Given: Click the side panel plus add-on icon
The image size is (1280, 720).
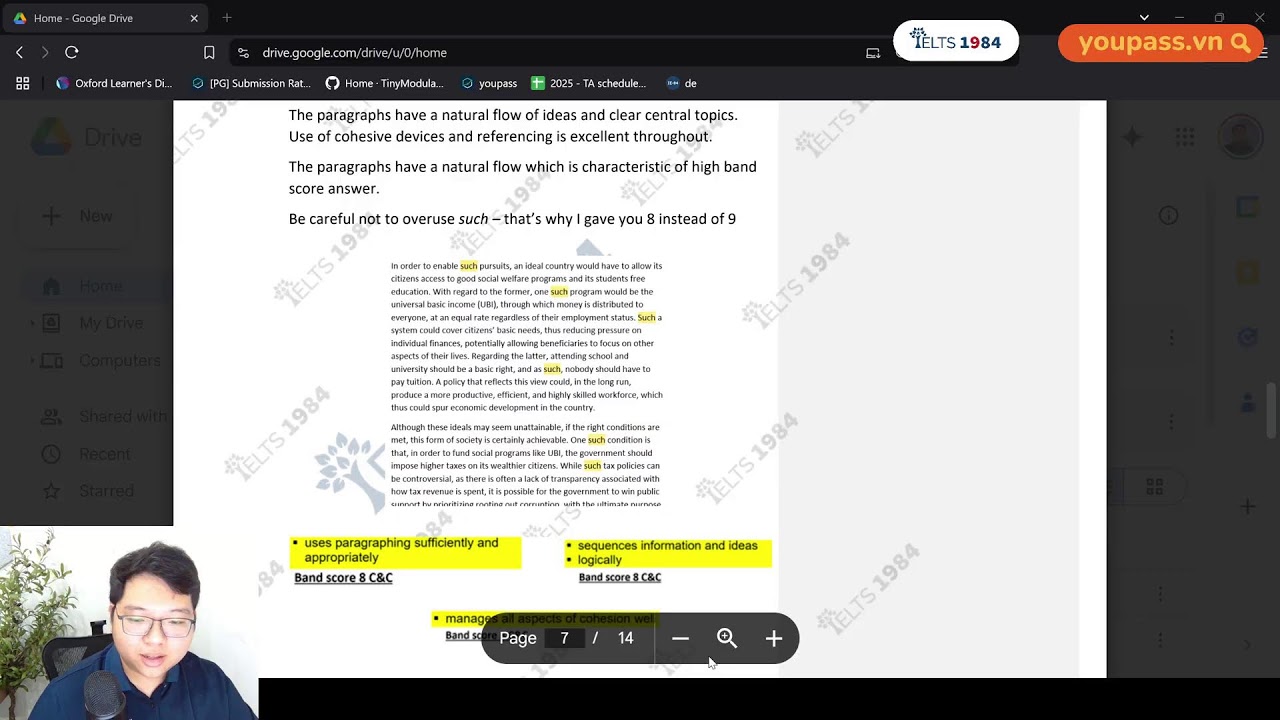Looking at the screenshot, I should tap(1247, 507).
